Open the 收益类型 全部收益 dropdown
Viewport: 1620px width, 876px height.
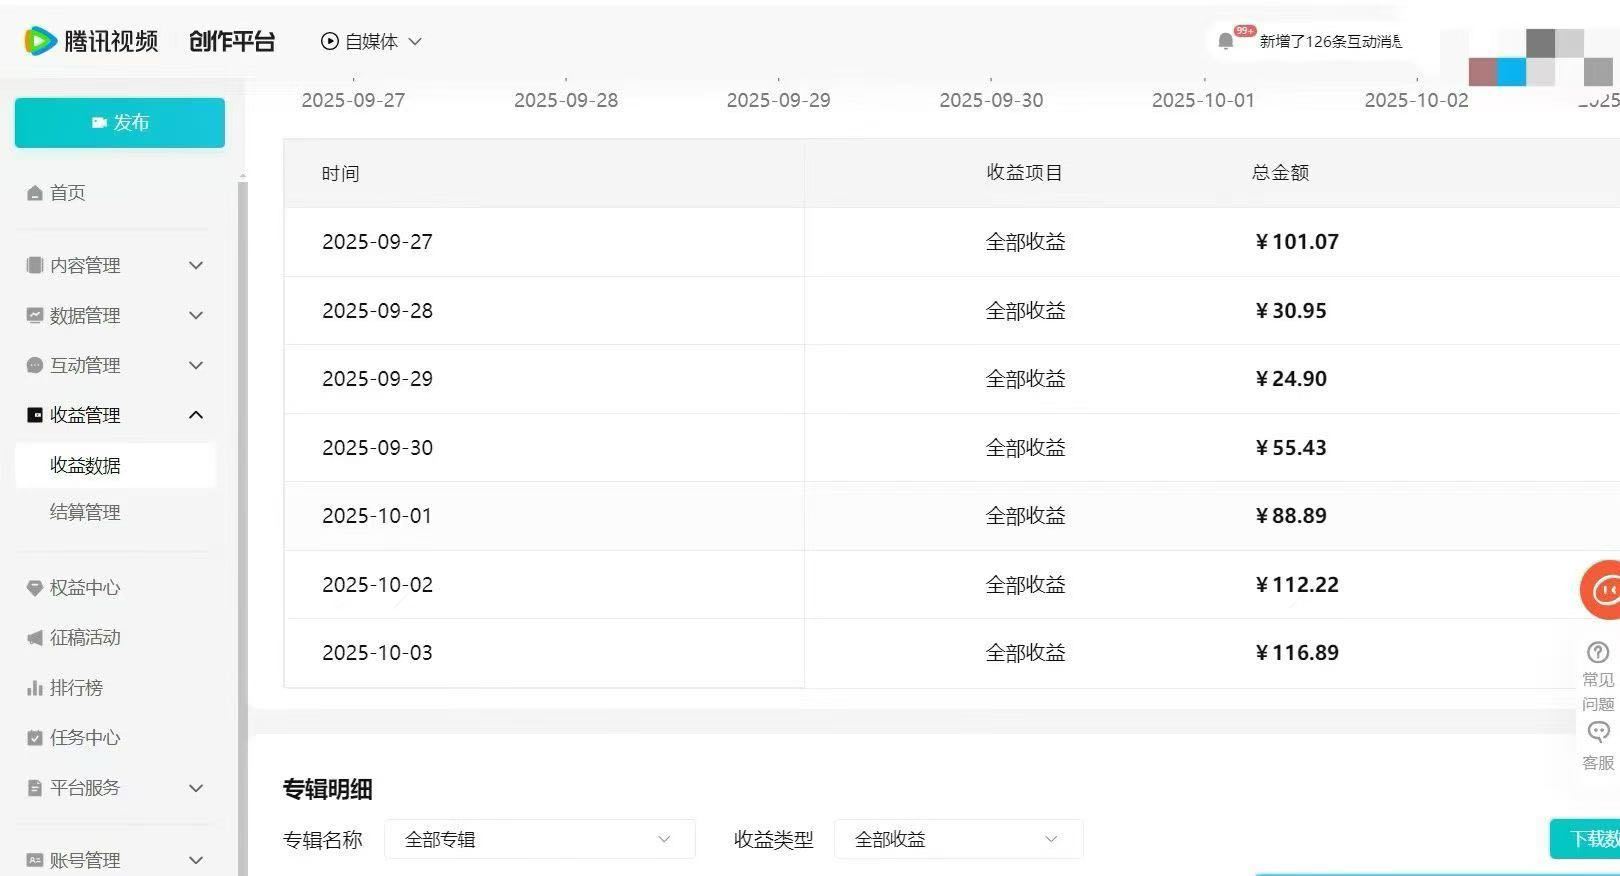pyautogui.click(x=958, y=839)
